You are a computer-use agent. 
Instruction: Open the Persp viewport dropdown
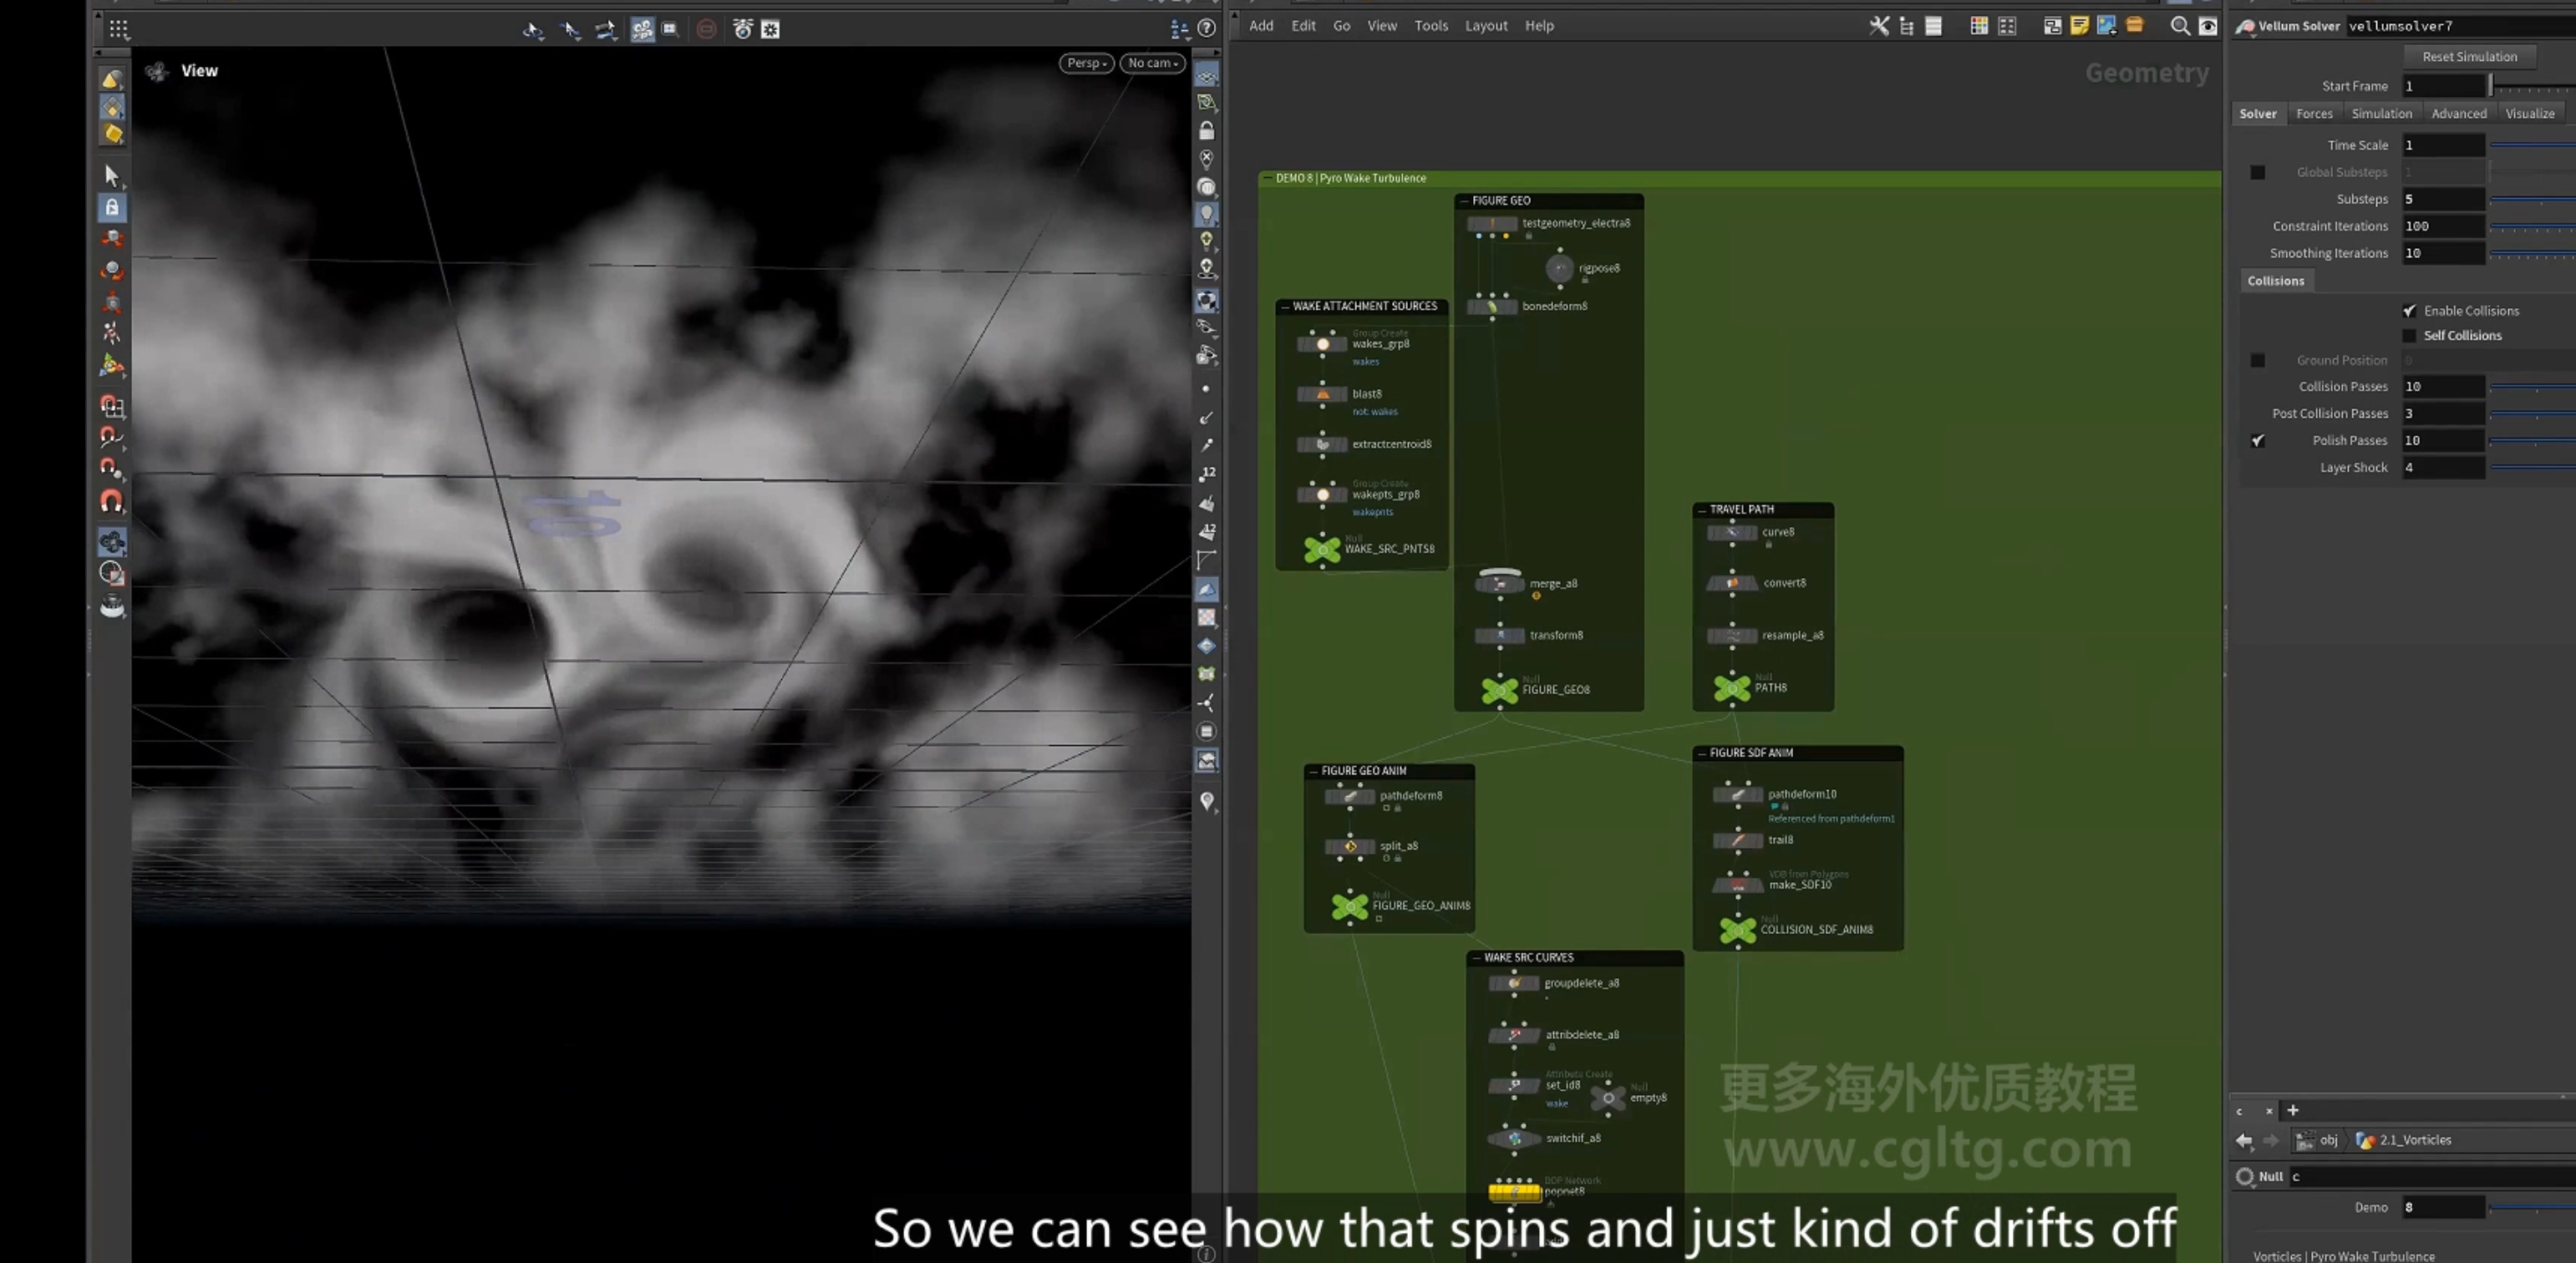click(x=1086, y=63)
